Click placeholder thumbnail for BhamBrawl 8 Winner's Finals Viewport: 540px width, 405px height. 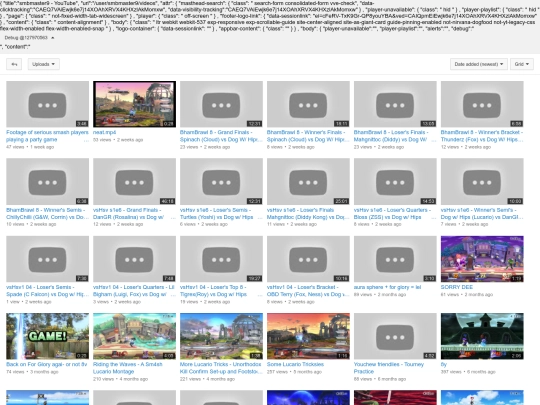tap(308, 104)
